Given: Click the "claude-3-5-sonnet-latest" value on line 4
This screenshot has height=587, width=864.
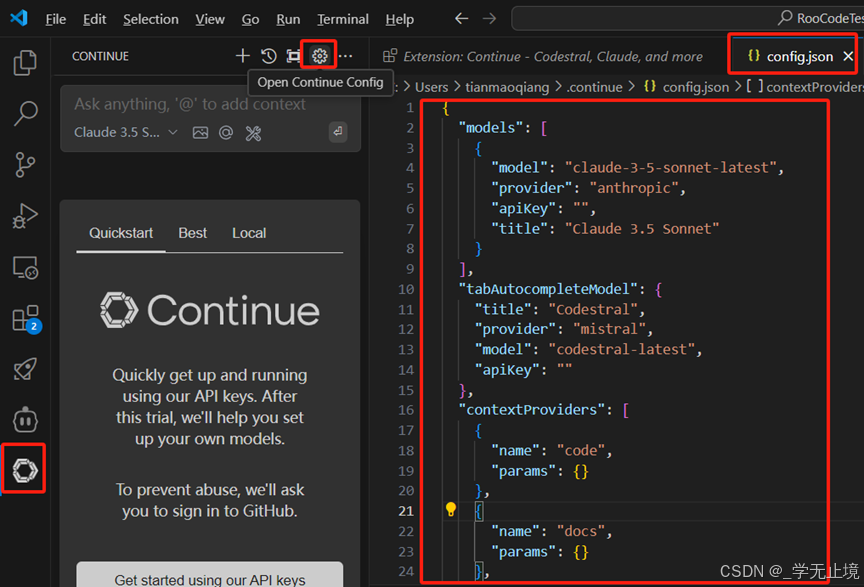Looking at the screenshot, I should point(671,168).
